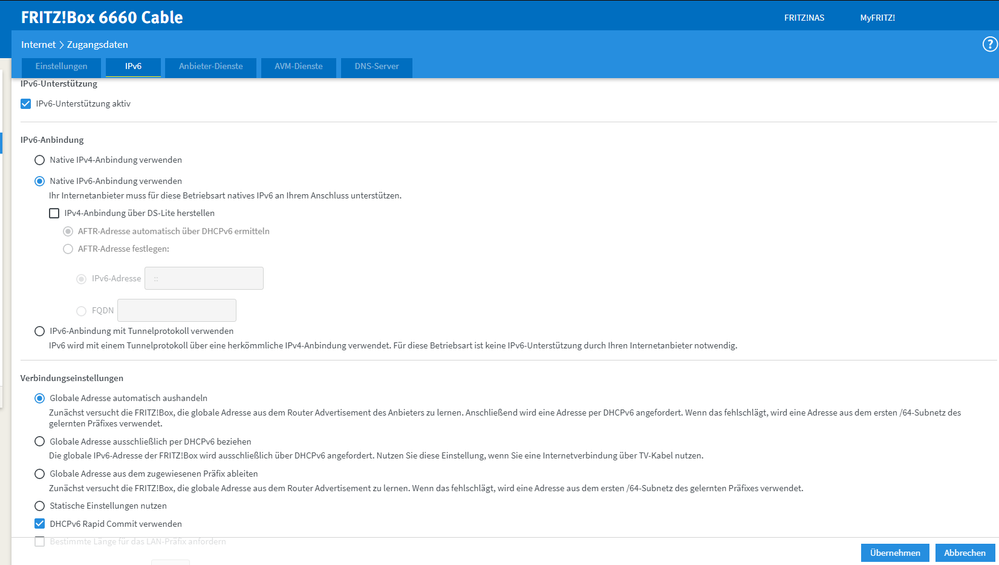
Task: Click the Verbindungseinstellungen section heading
Action: 72,378
